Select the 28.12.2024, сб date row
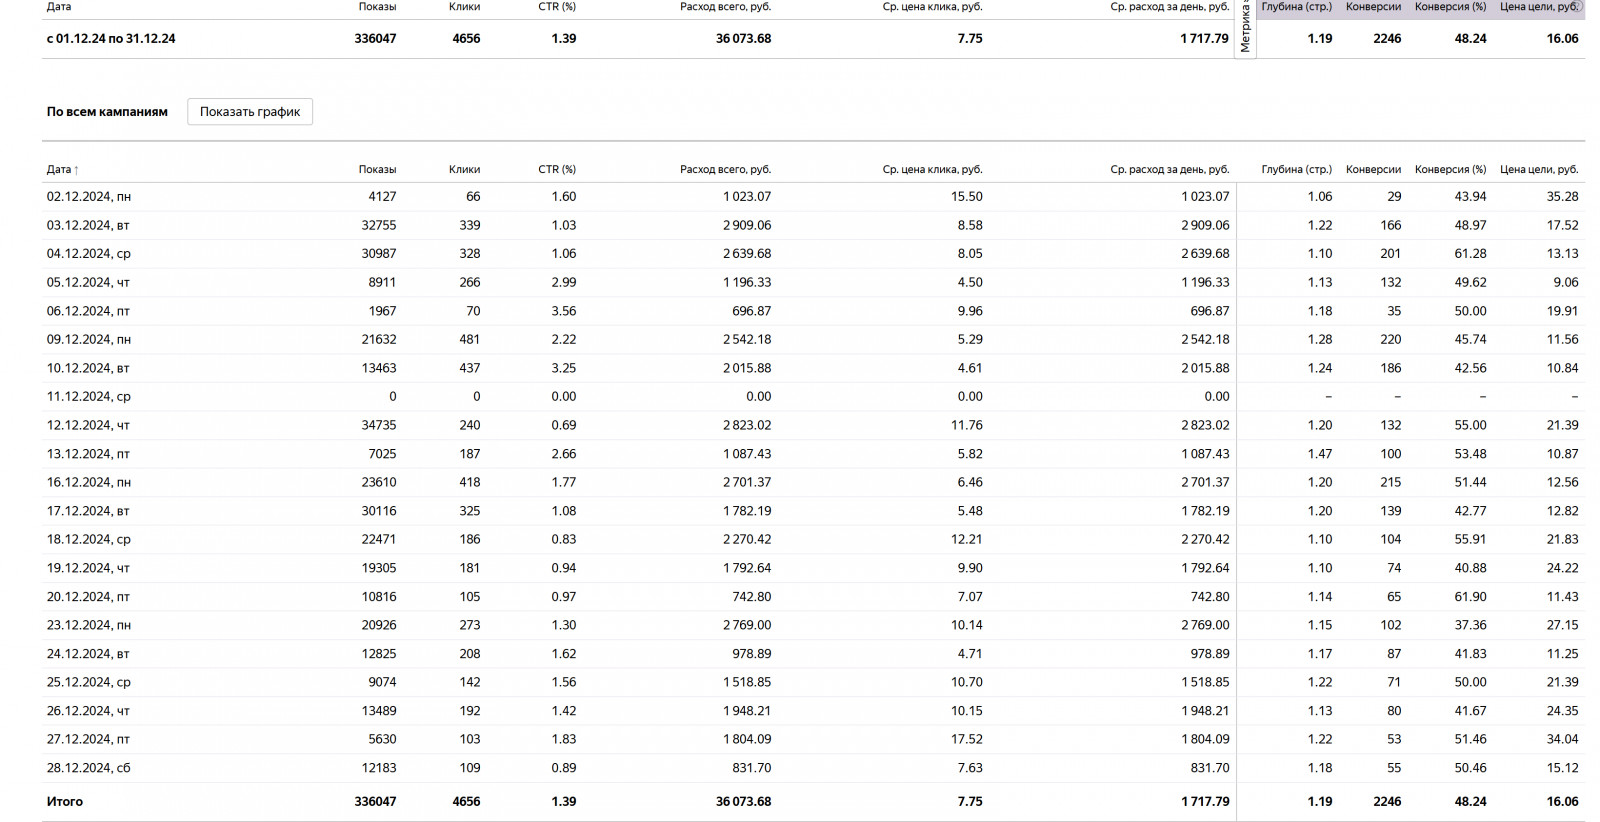Image resolution: width=1600 pixels, height=822 pixels. [x=89, y=768]
